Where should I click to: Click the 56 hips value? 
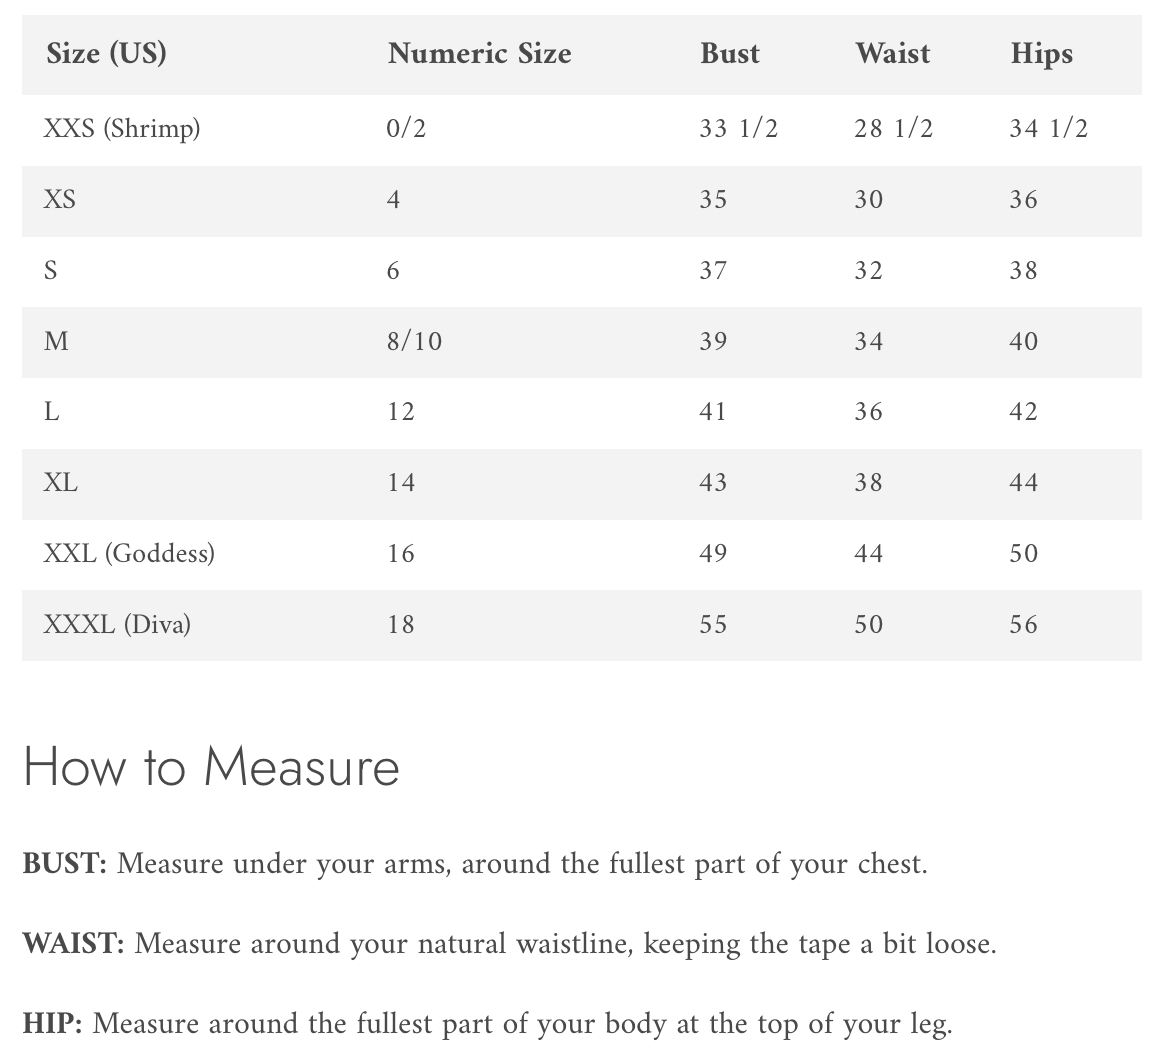point(1023,625)
